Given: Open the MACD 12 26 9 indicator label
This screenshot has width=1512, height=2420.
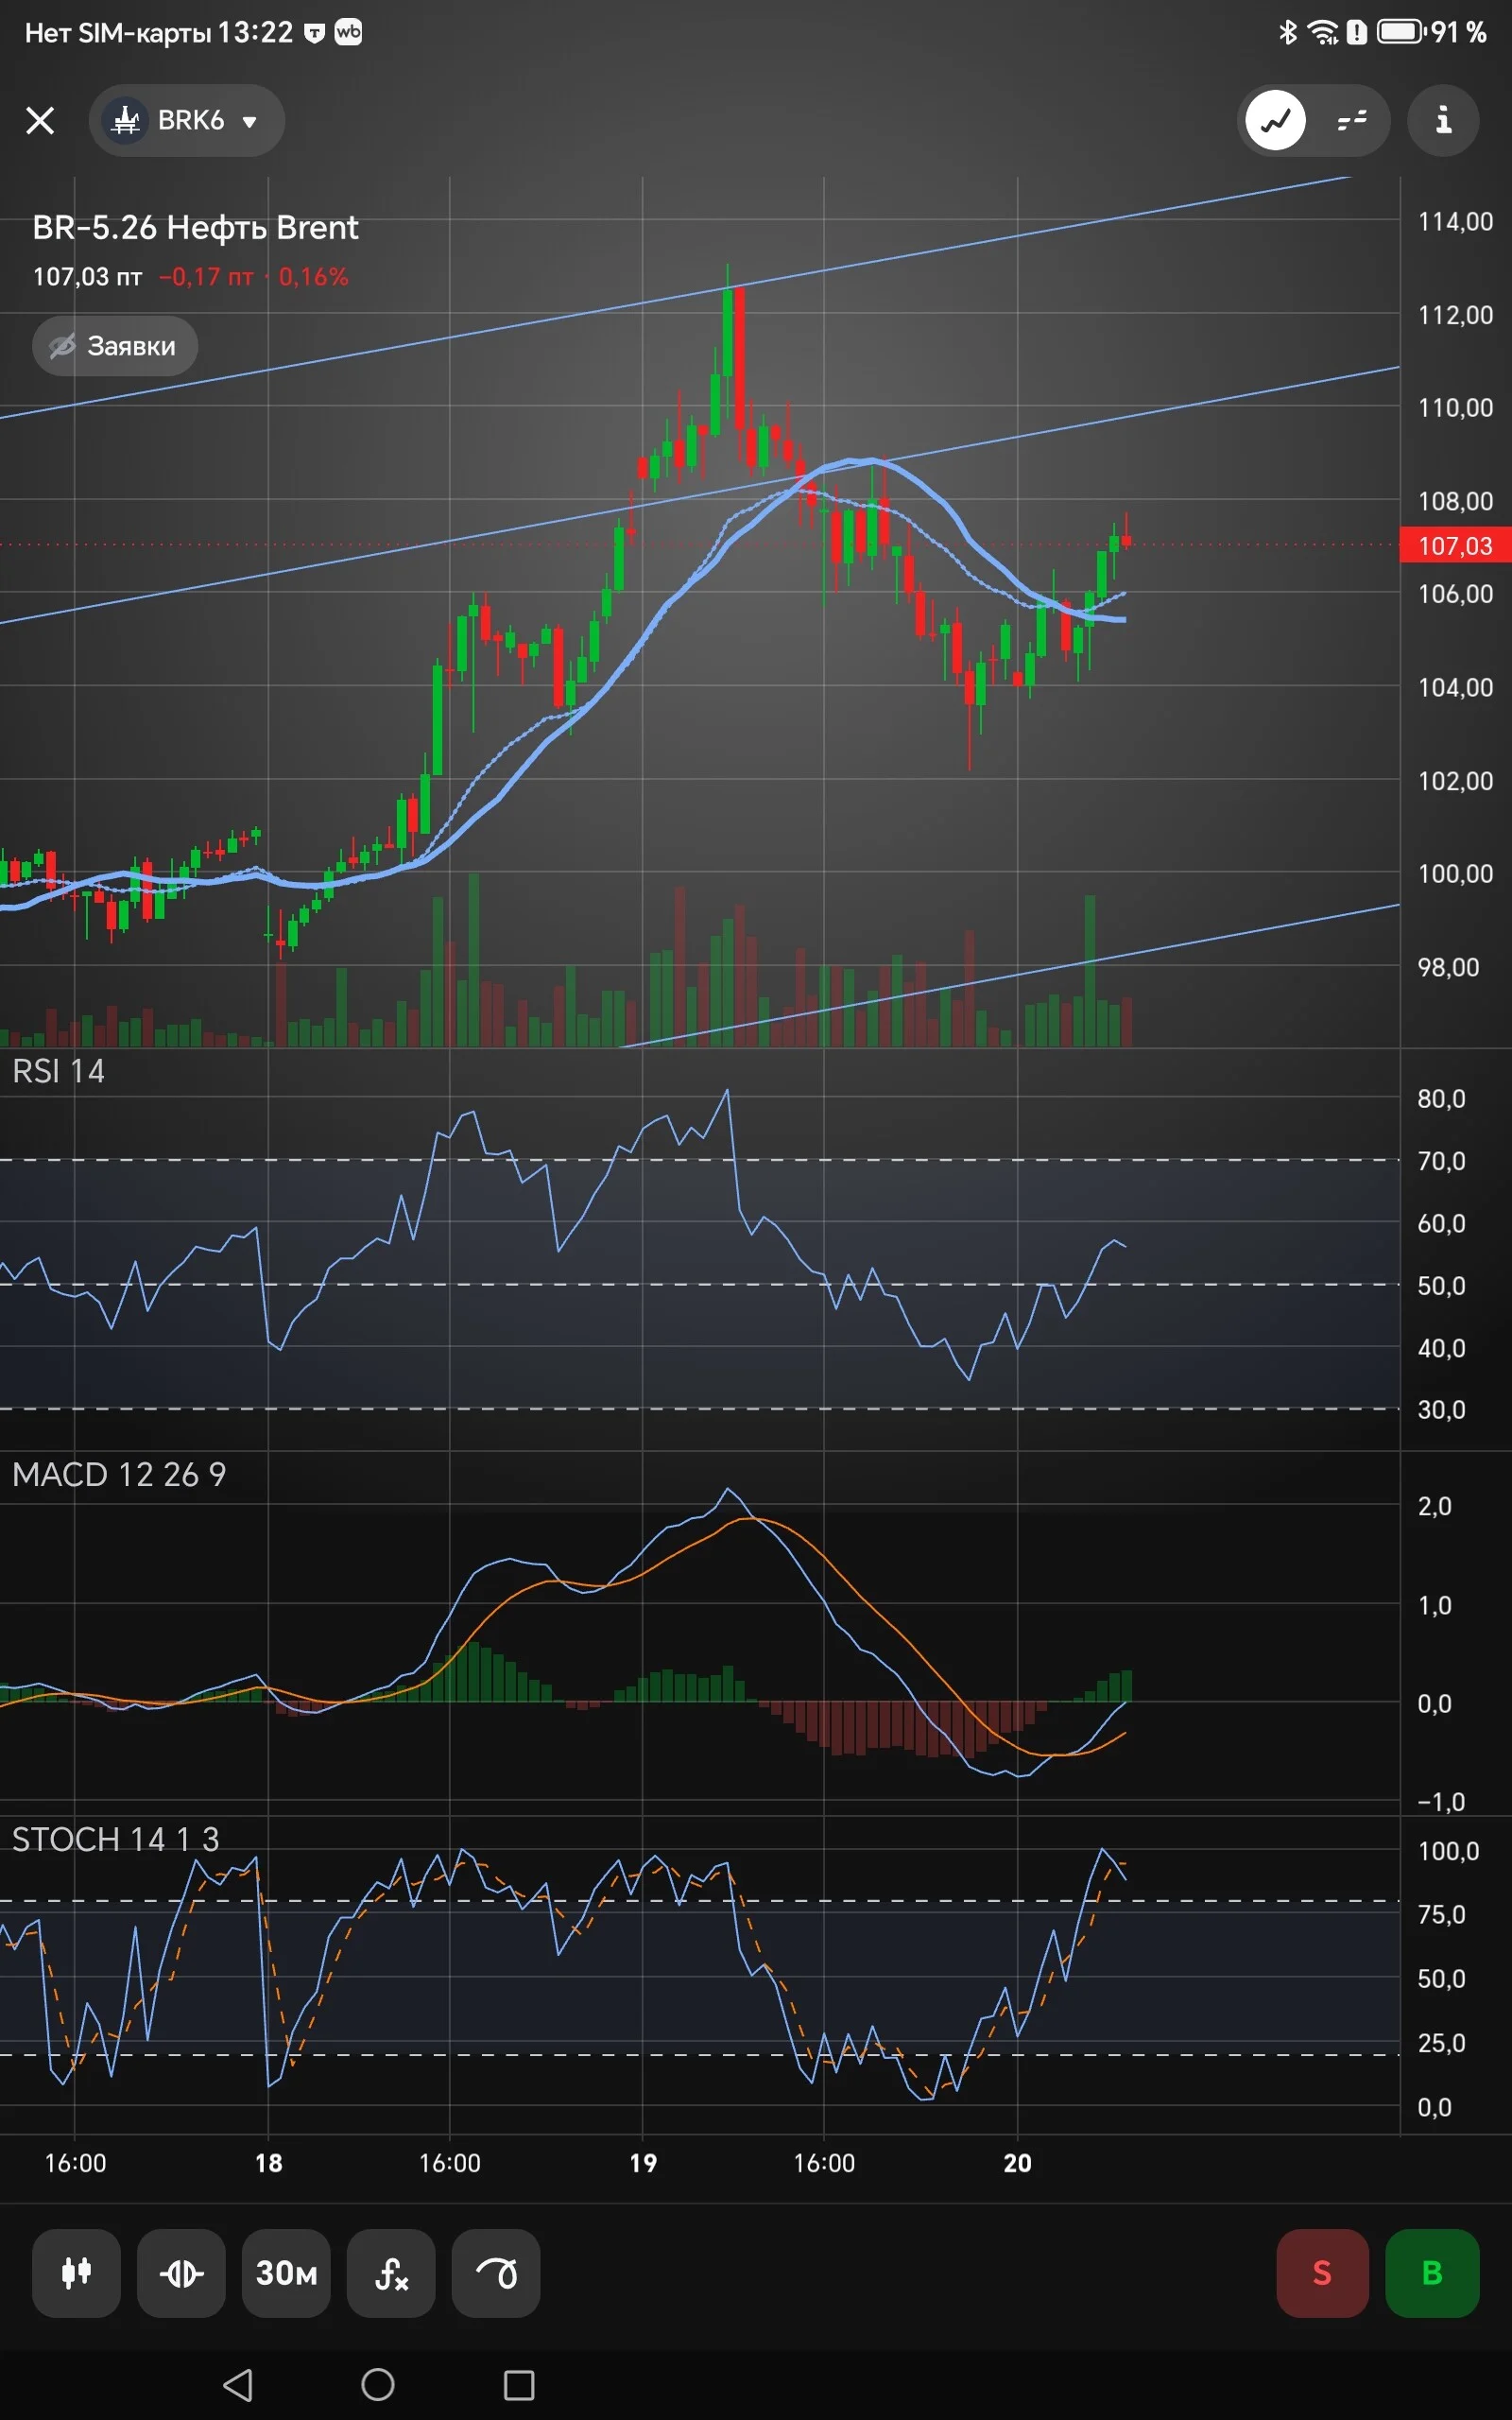Looking at the screenshot, I should point(119,1474).
